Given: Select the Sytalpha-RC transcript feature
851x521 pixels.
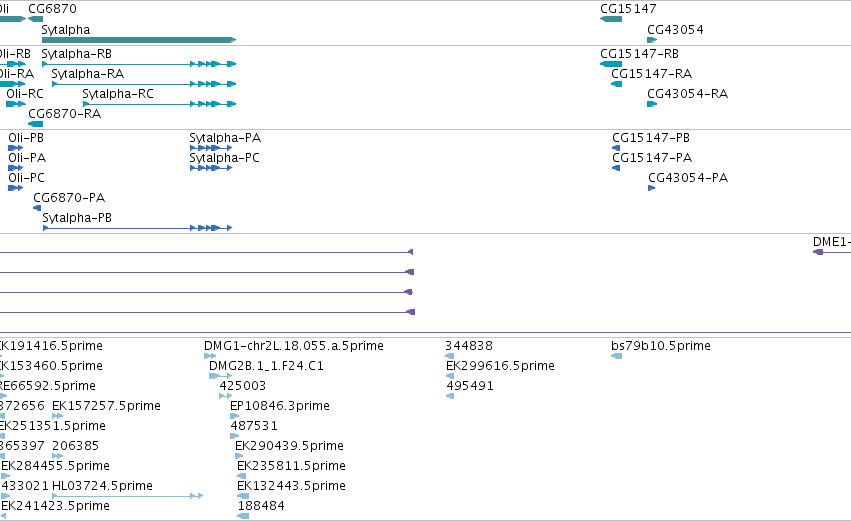Looking at the screenshot, I should (x=160, y=104).
